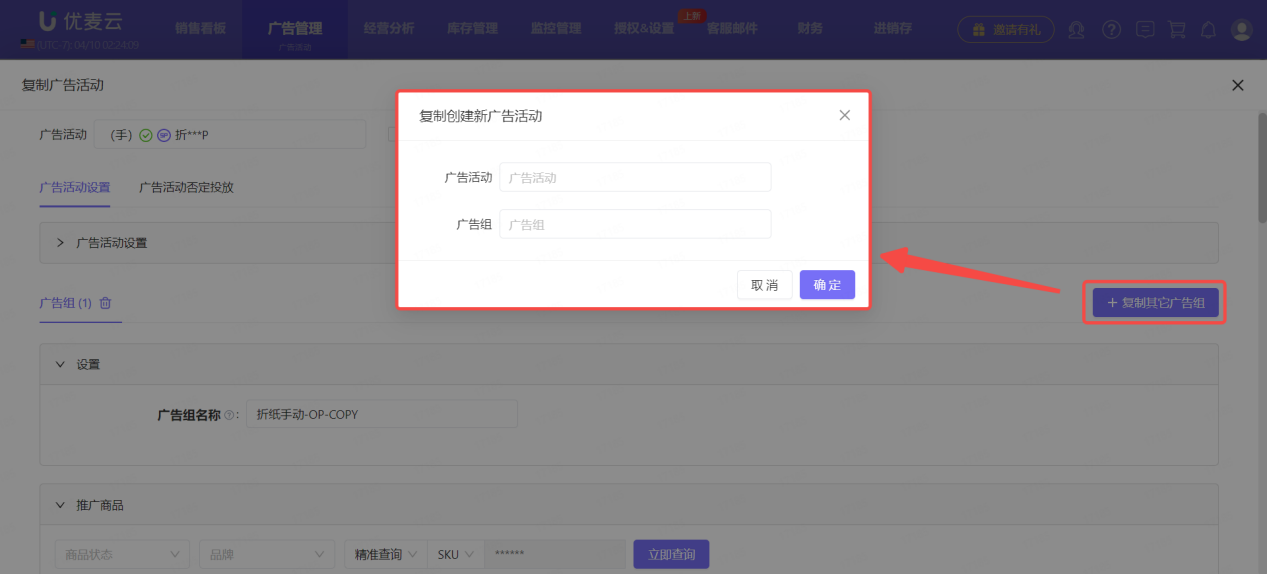The height and width of the screenshot is (574, 1267).
Task: Click help icon beside 广告组名称 label
Action: click(229, 415)
